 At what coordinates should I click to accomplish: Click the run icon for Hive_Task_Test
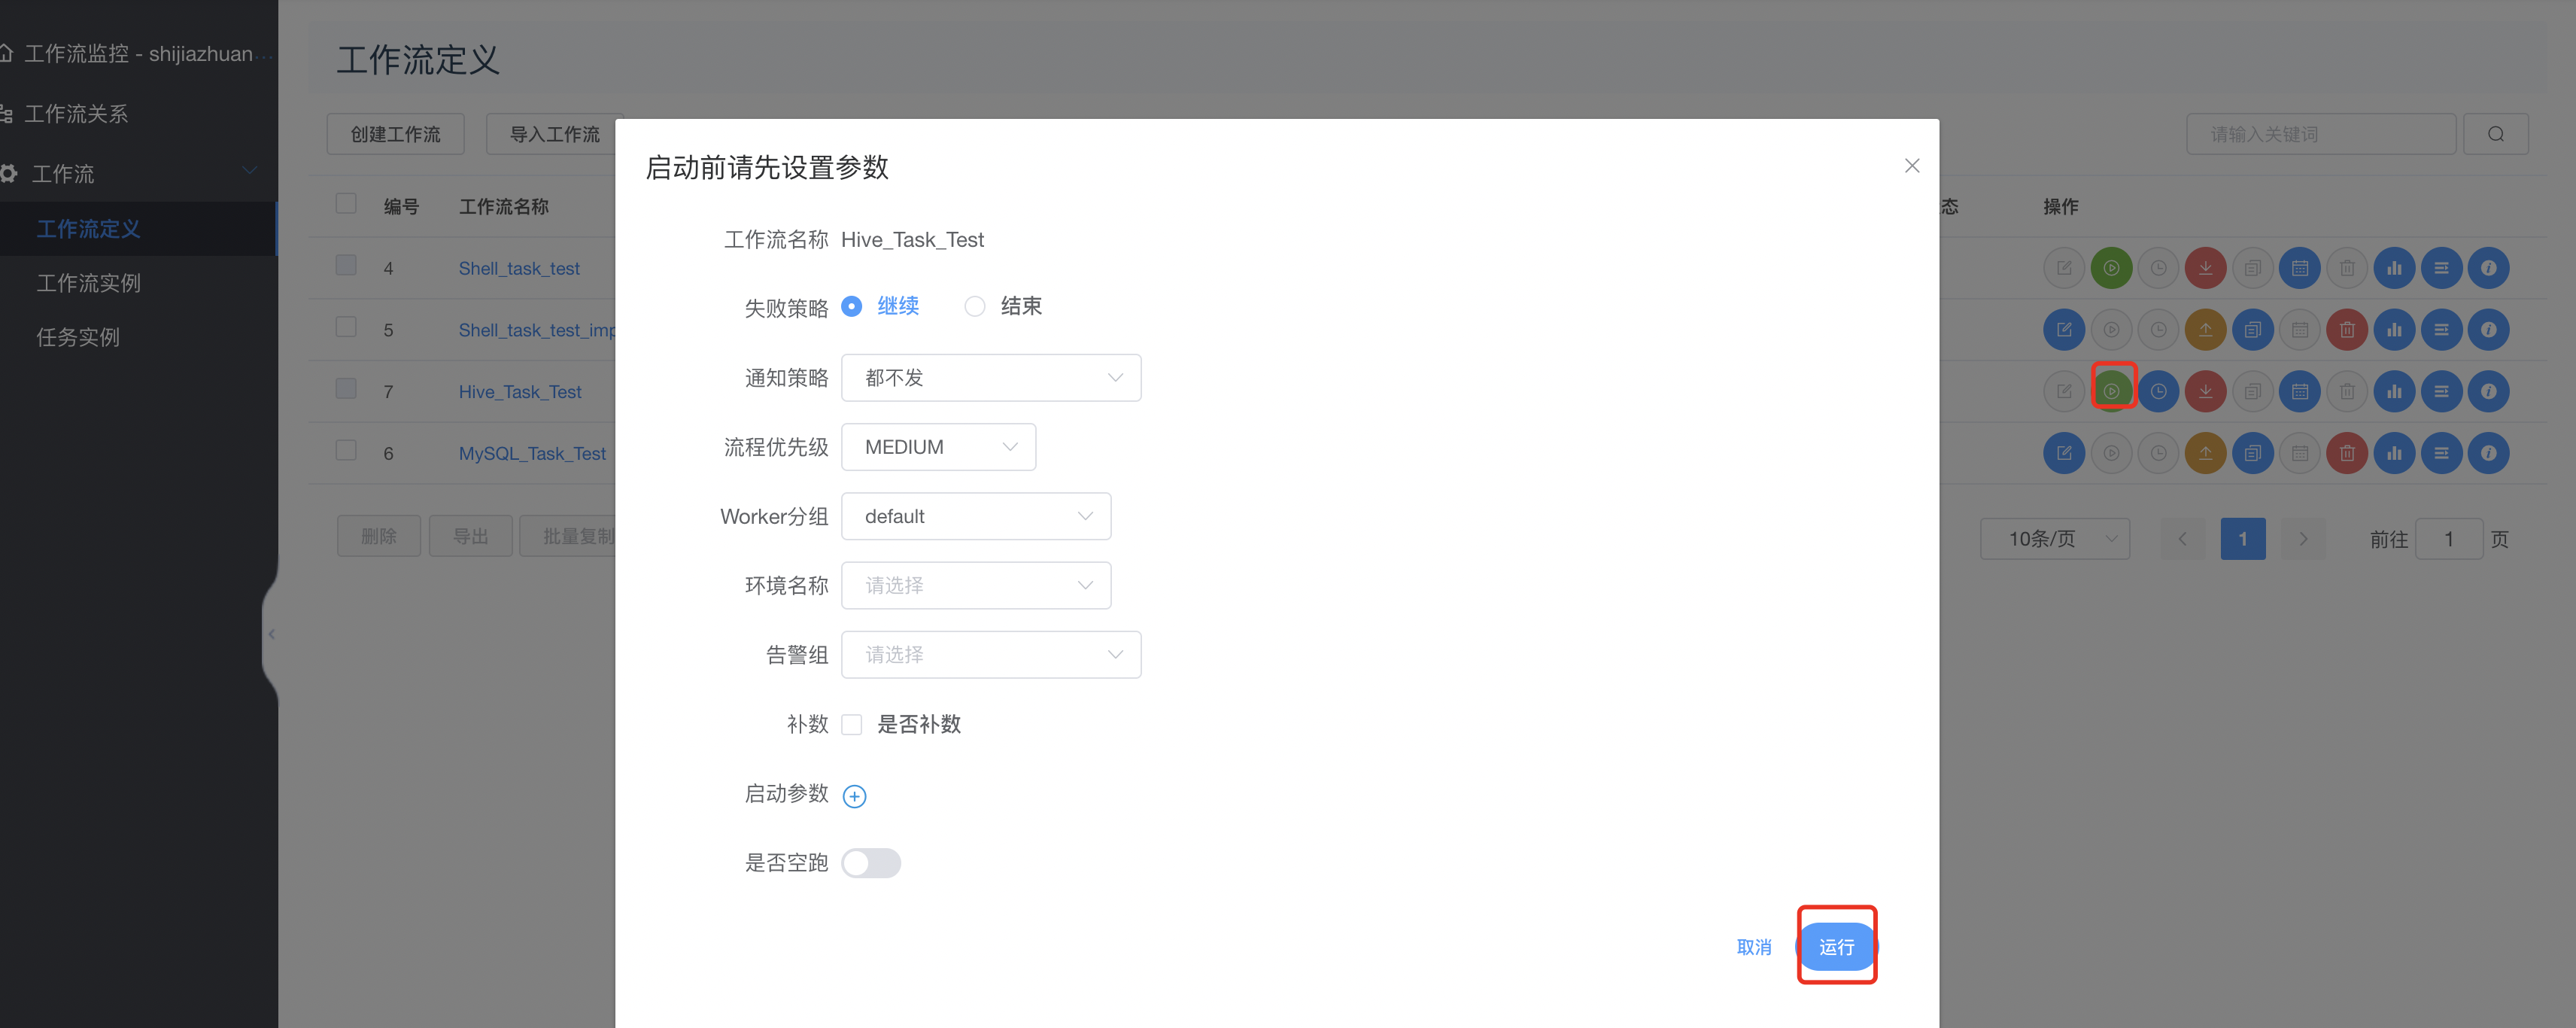2111,391
